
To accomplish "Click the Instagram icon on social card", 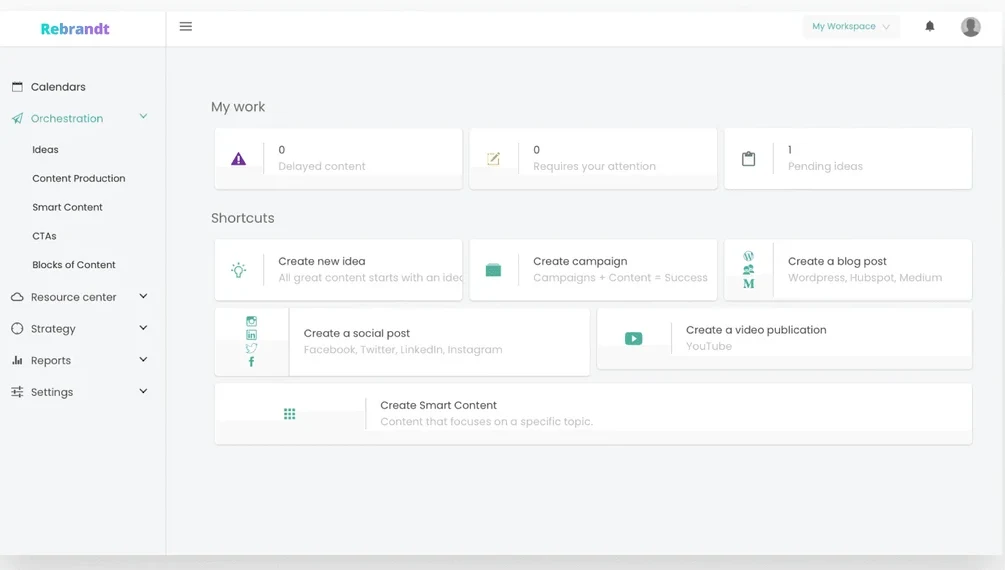I will point(251,321).
